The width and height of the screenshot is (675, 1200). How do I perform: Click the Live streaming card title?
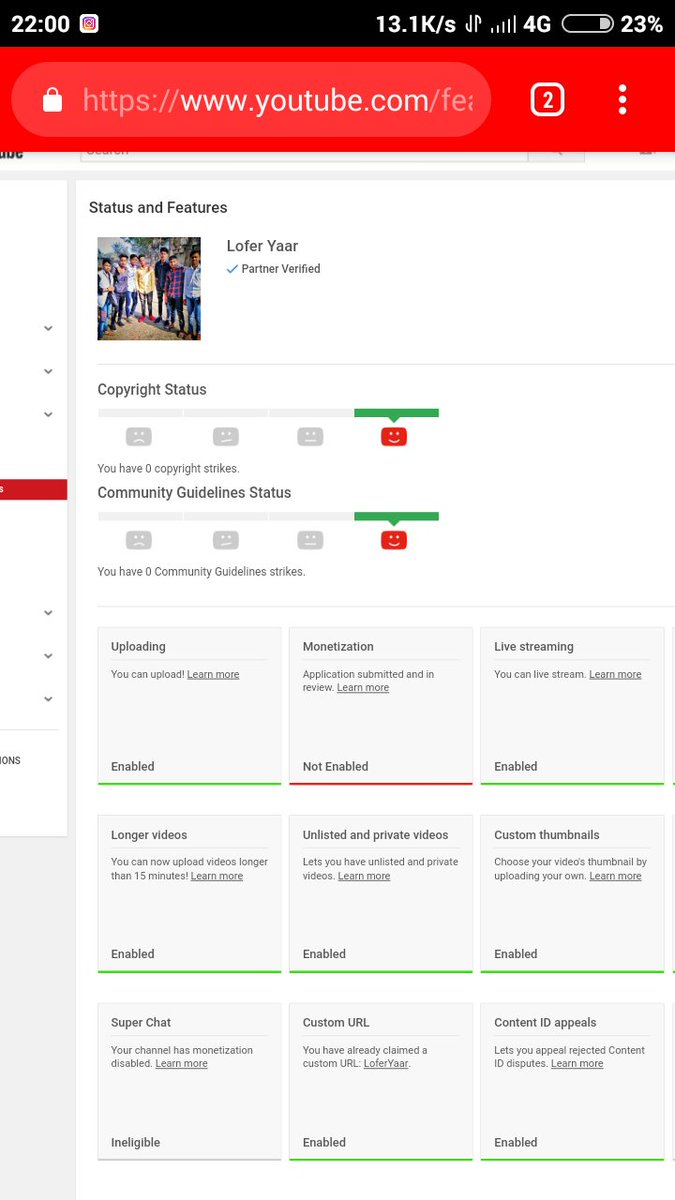coord(534,647)
